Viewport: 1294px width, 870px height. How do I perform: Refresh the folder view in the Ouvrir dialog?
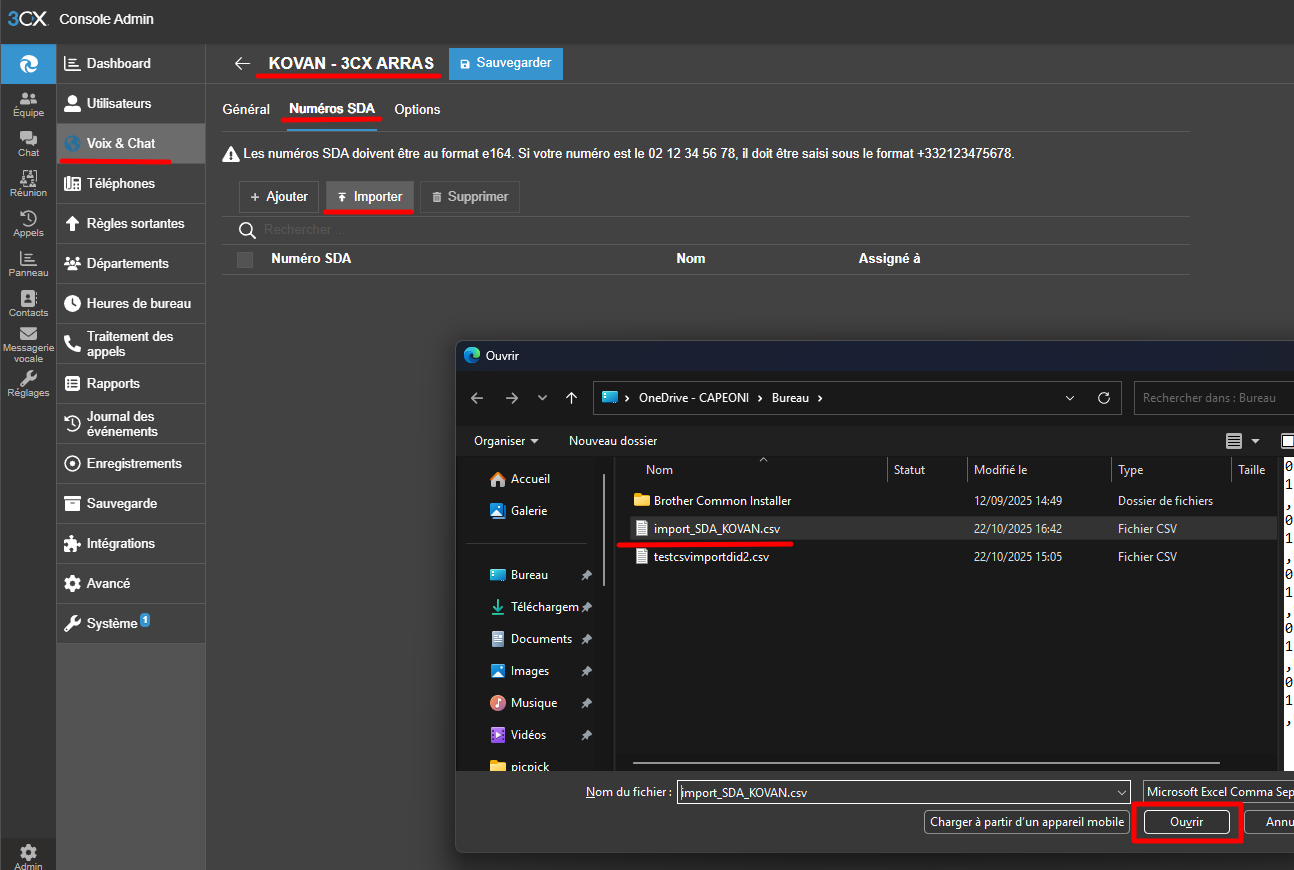coord(1104,397)
